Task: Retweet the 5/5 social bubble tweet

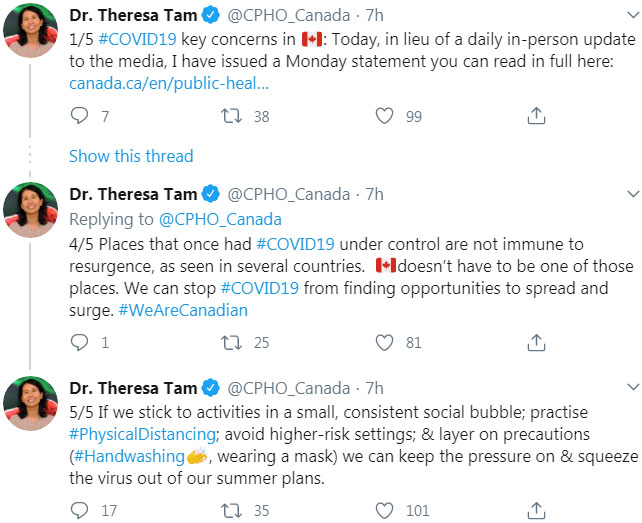Action: coord(230,510)
